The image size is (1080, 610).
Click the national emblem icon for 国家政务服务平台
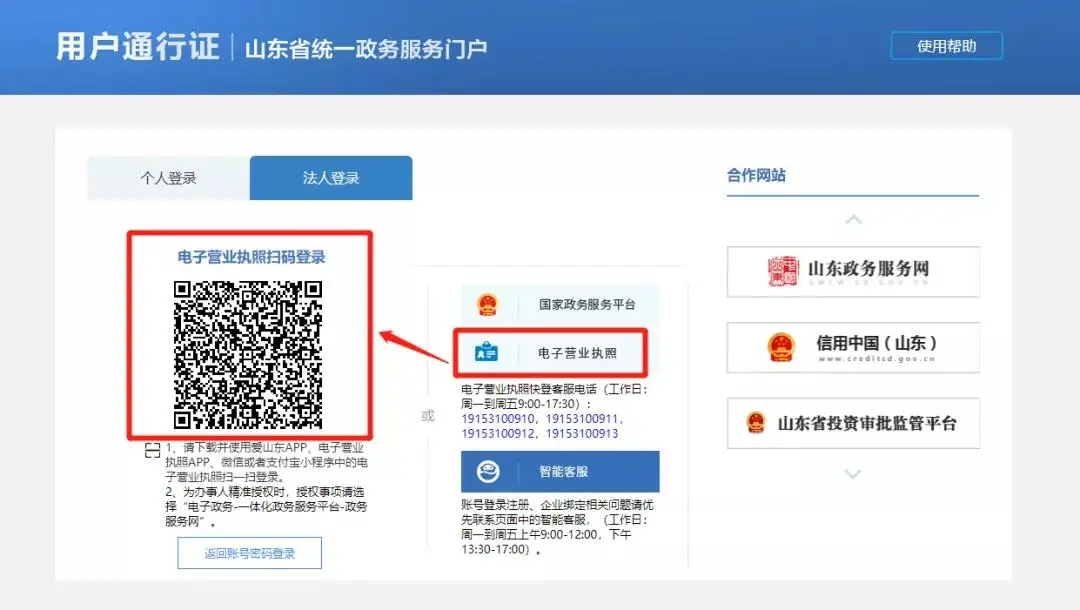[487, 304]
